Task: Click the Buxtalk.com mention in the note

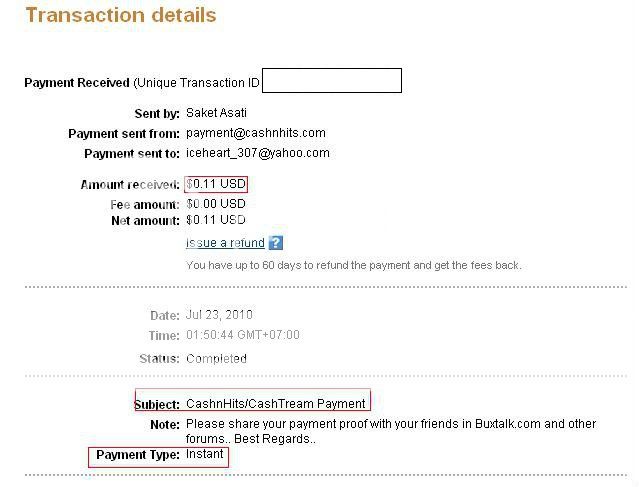Action: click(x=508, y=424)
